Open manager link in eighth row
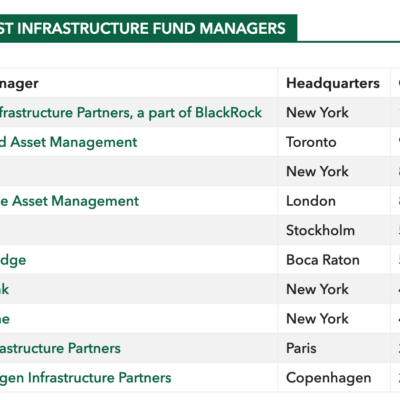This screenshot has height=400, width=400. [5, 319]
